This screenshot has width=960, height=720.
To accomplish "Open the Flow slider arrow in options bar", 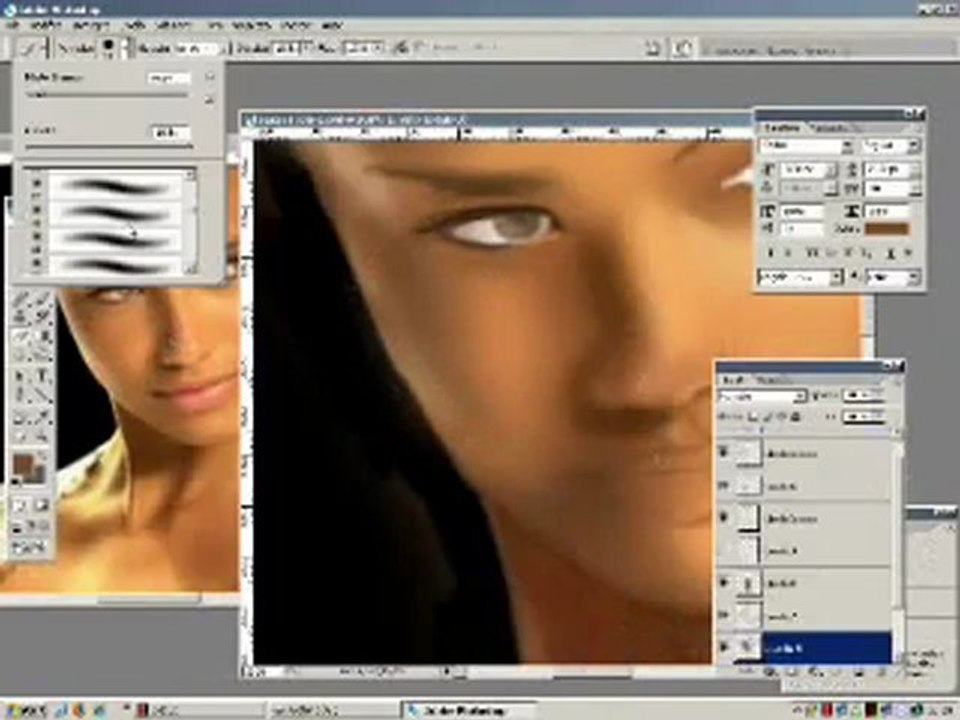I will pos(379,48).
